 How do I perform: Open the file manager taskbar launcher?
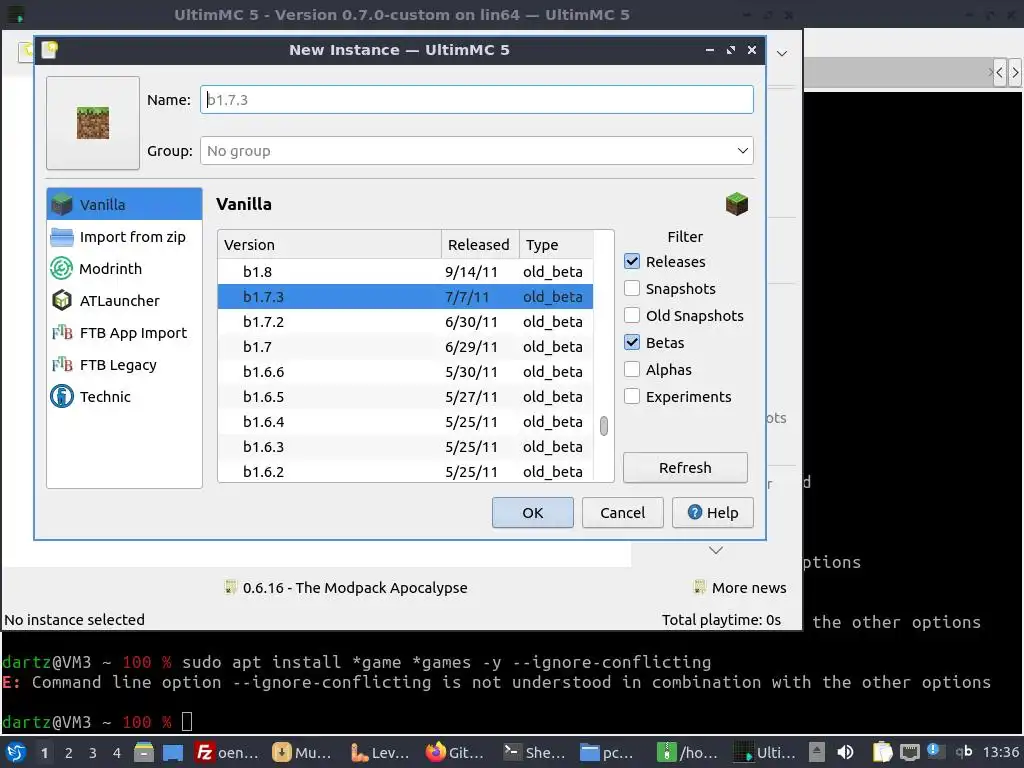[x=144, y=752]
